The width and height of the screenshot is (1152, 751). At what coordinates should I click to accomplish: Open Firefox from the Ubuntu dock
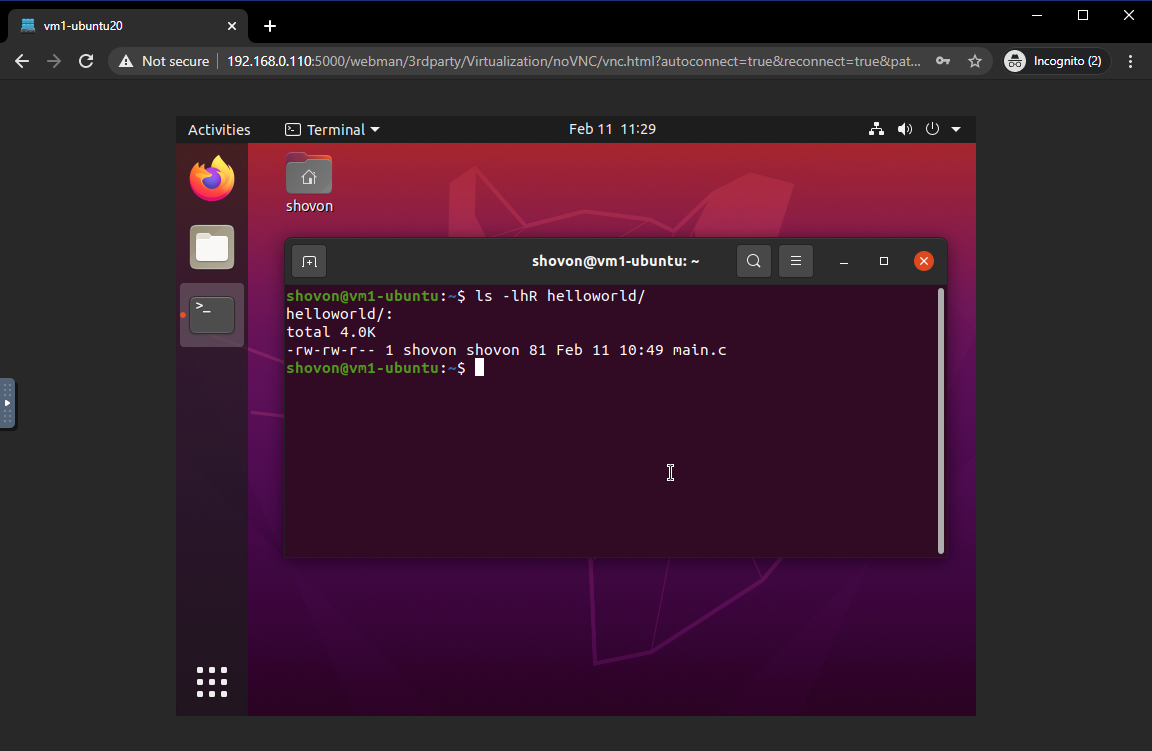[x=212, y=180]
